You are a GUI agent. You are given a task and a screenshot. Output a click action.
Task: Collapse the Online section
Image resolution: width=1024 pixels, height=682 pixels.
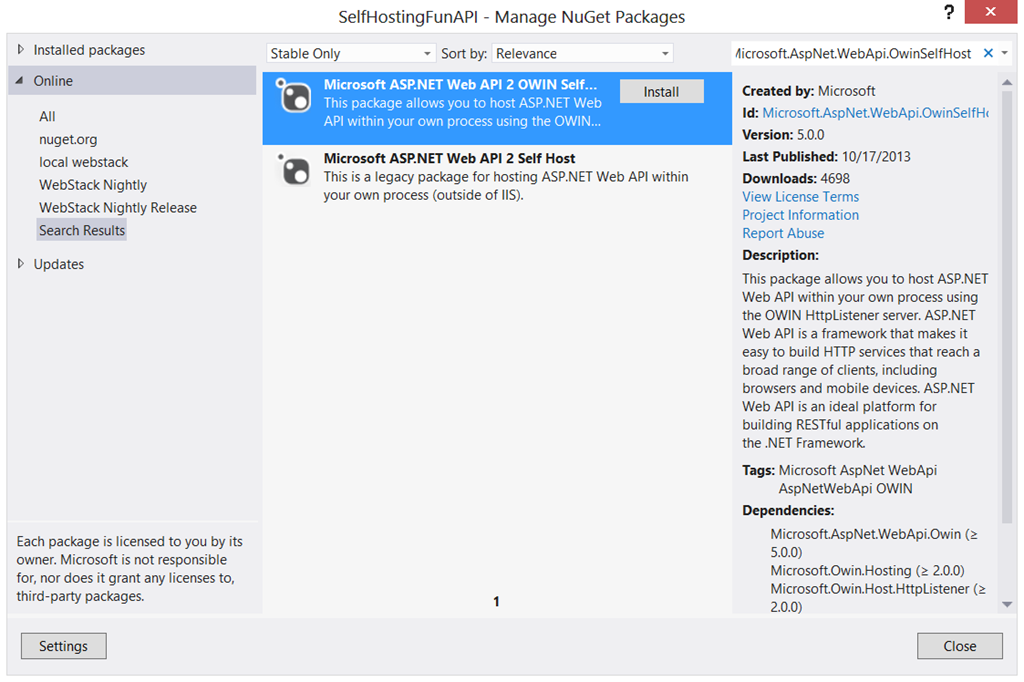(20, 80)
